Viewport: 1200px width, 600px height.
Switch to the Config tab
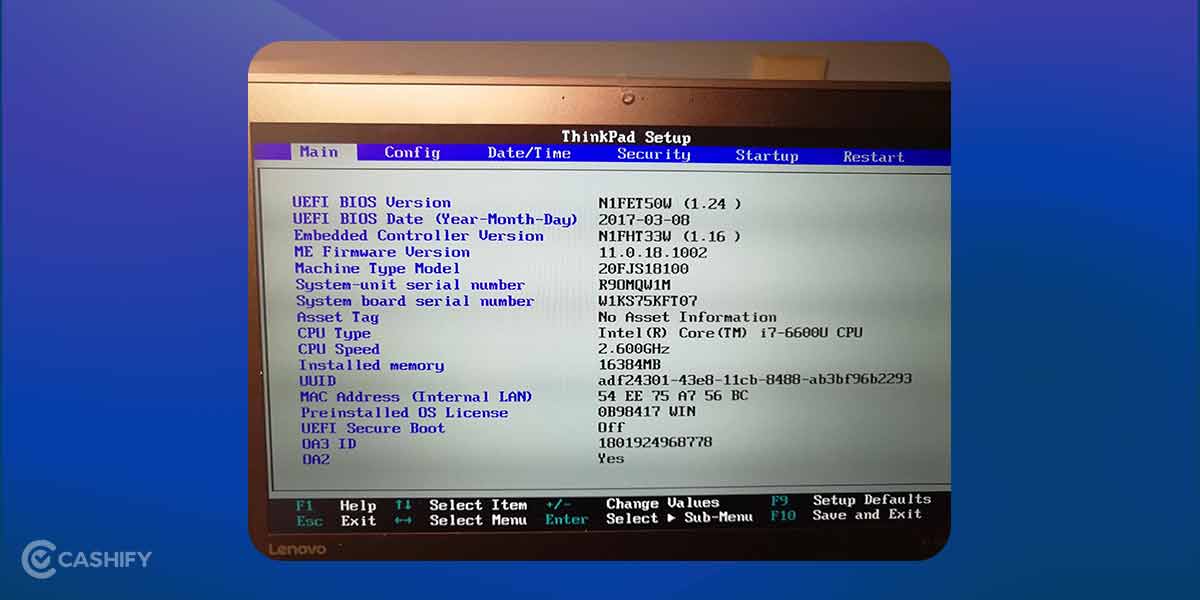(411, 151)
